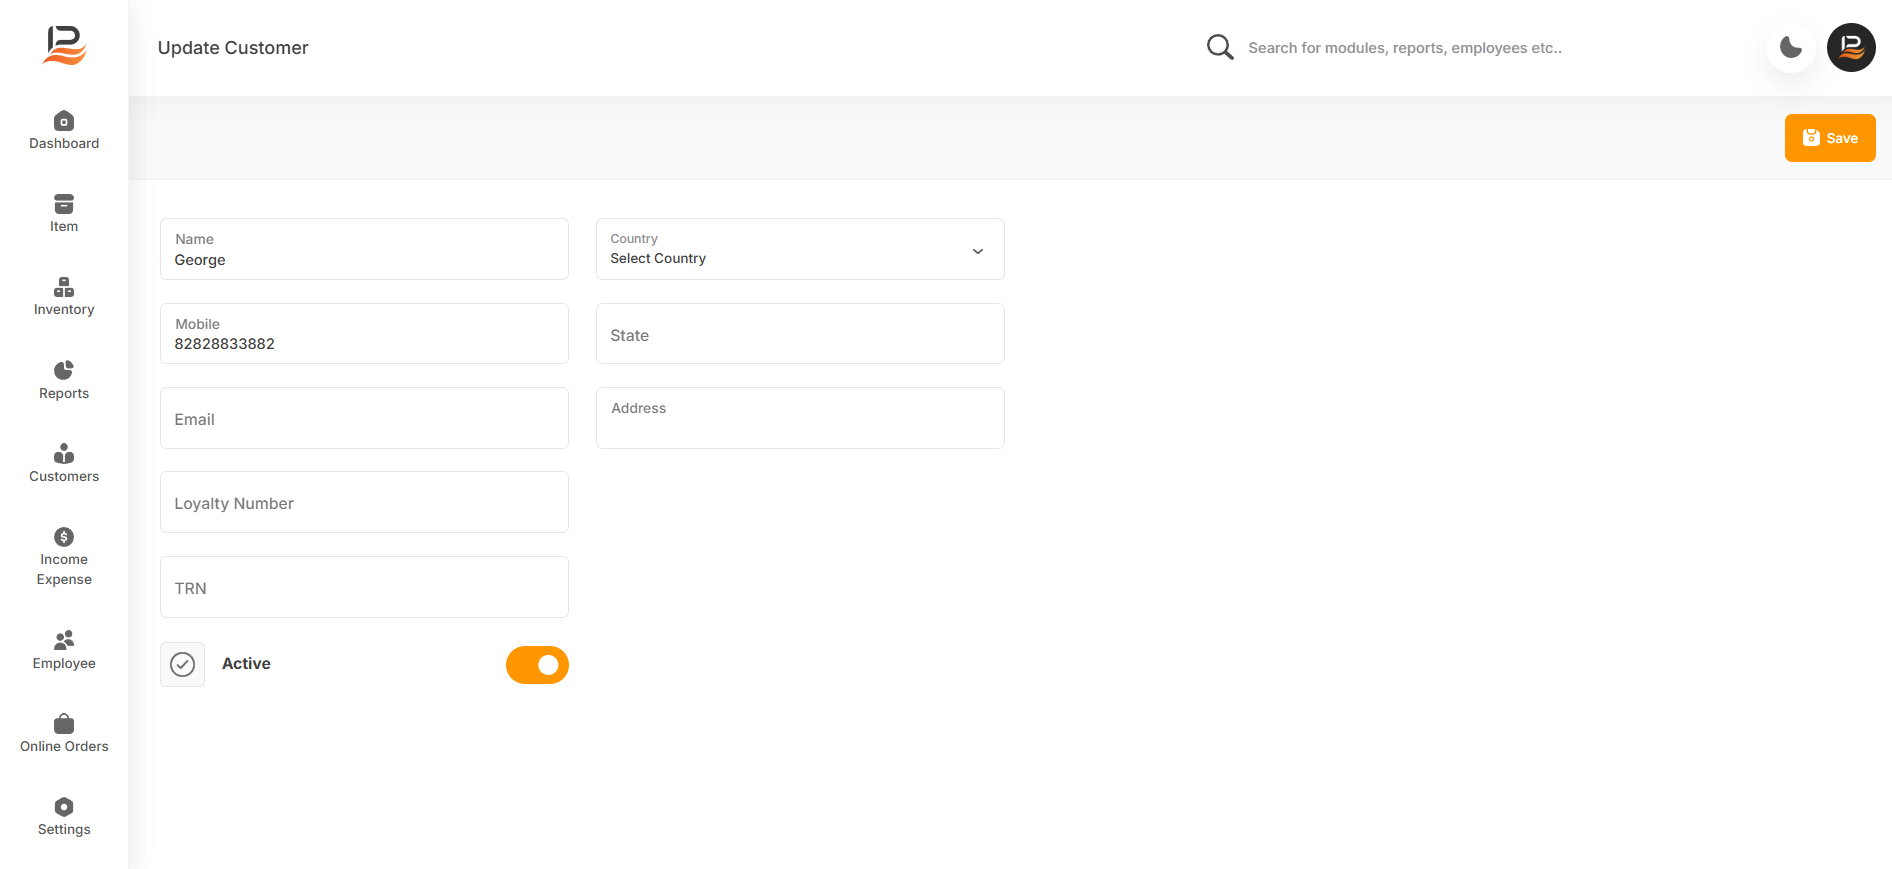
Task: Click the app logo in the sidebar
Action: tap(64, 46)
